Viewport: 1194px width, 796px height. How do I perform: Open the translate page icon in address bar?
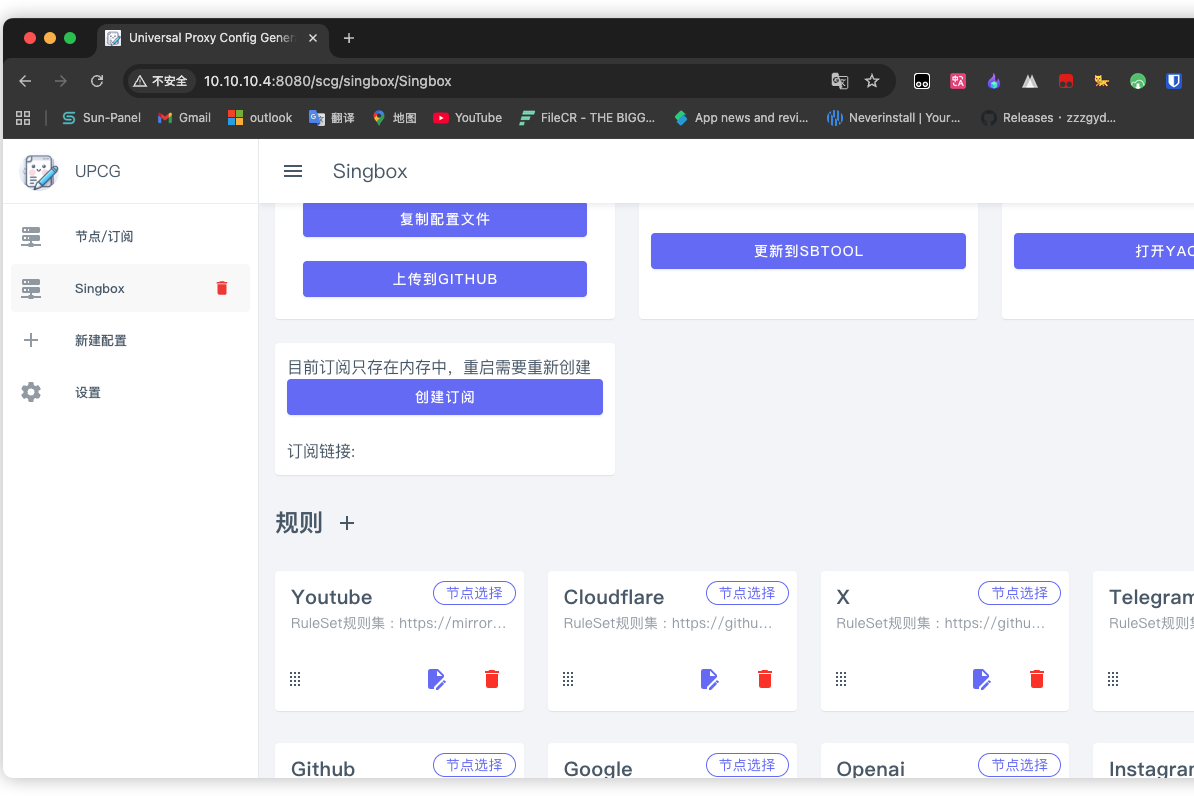[x=839, y=81]
